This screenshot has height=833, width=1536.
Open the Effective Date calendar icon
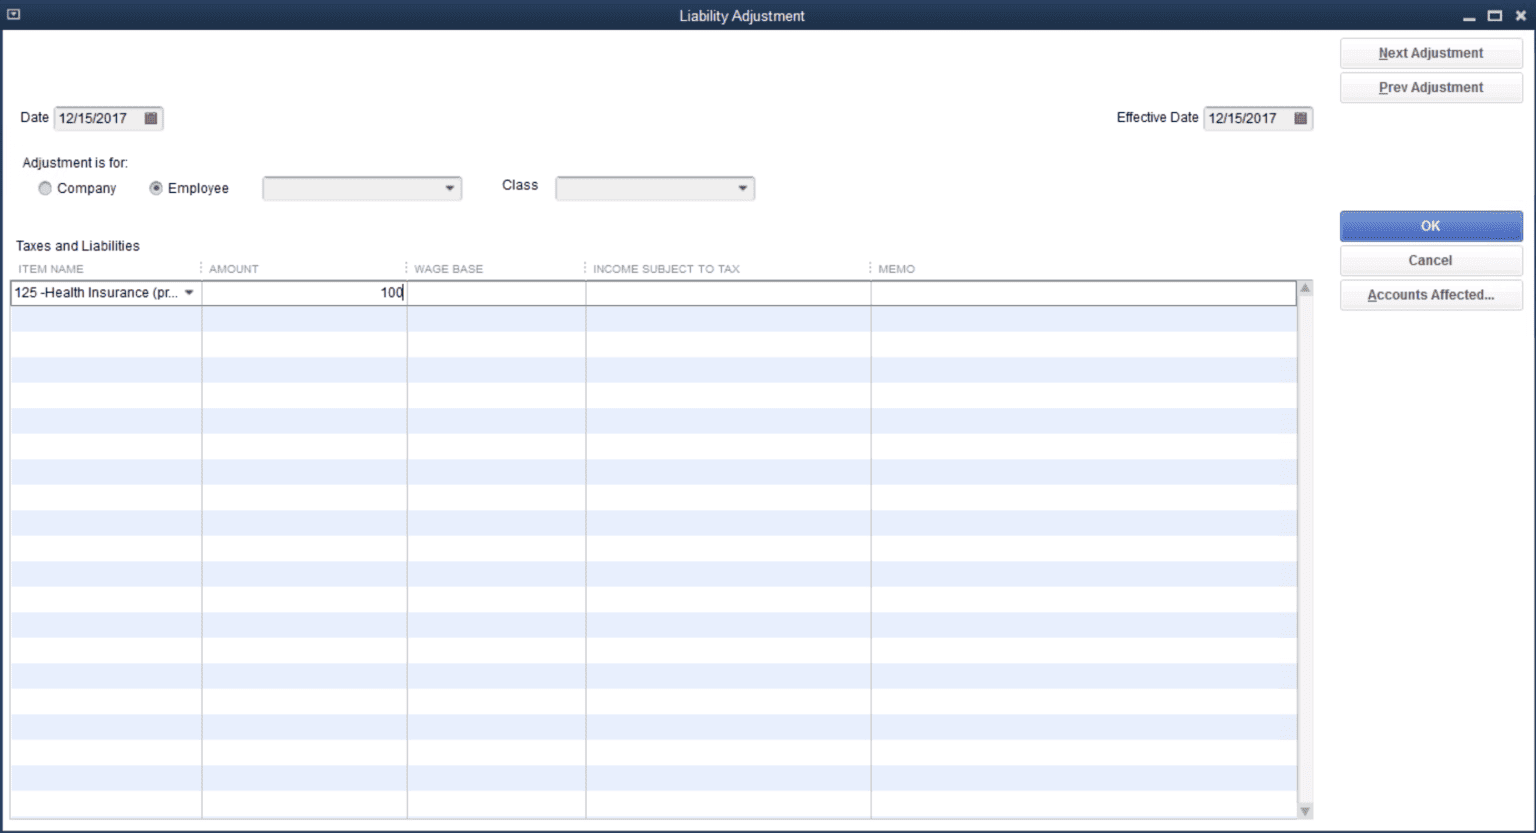1299,118
